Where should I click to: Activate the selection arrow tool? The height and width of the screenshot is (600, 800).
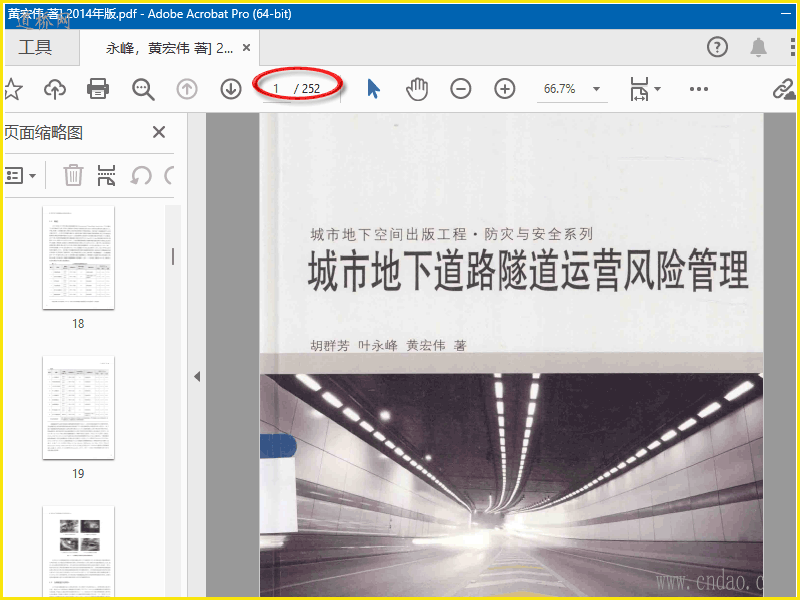click(x=373, y=89)
